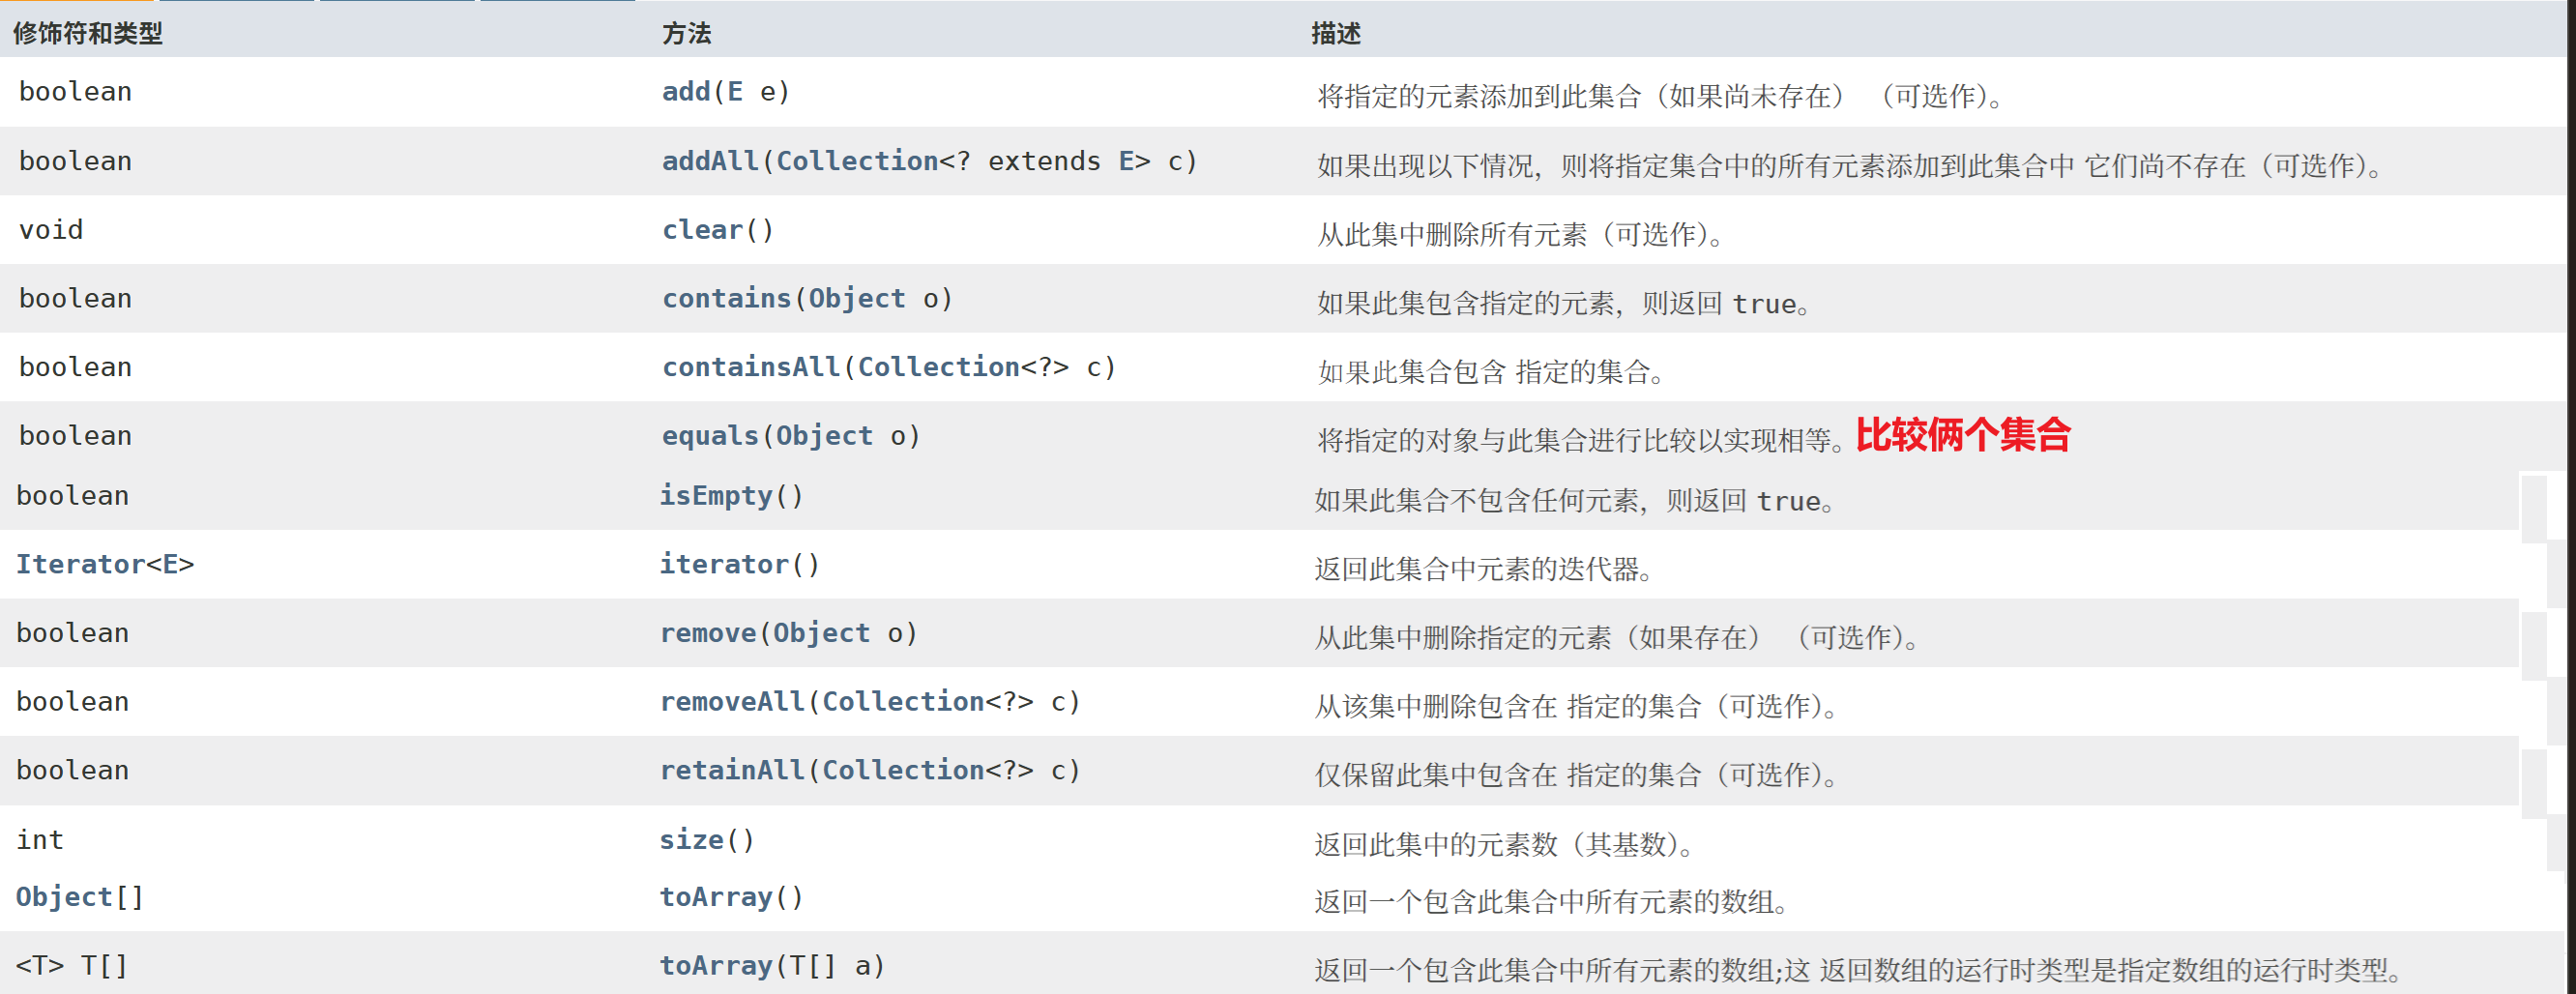Open the equals method link
The image size is (2576, 994).
[x=710, y=436]
